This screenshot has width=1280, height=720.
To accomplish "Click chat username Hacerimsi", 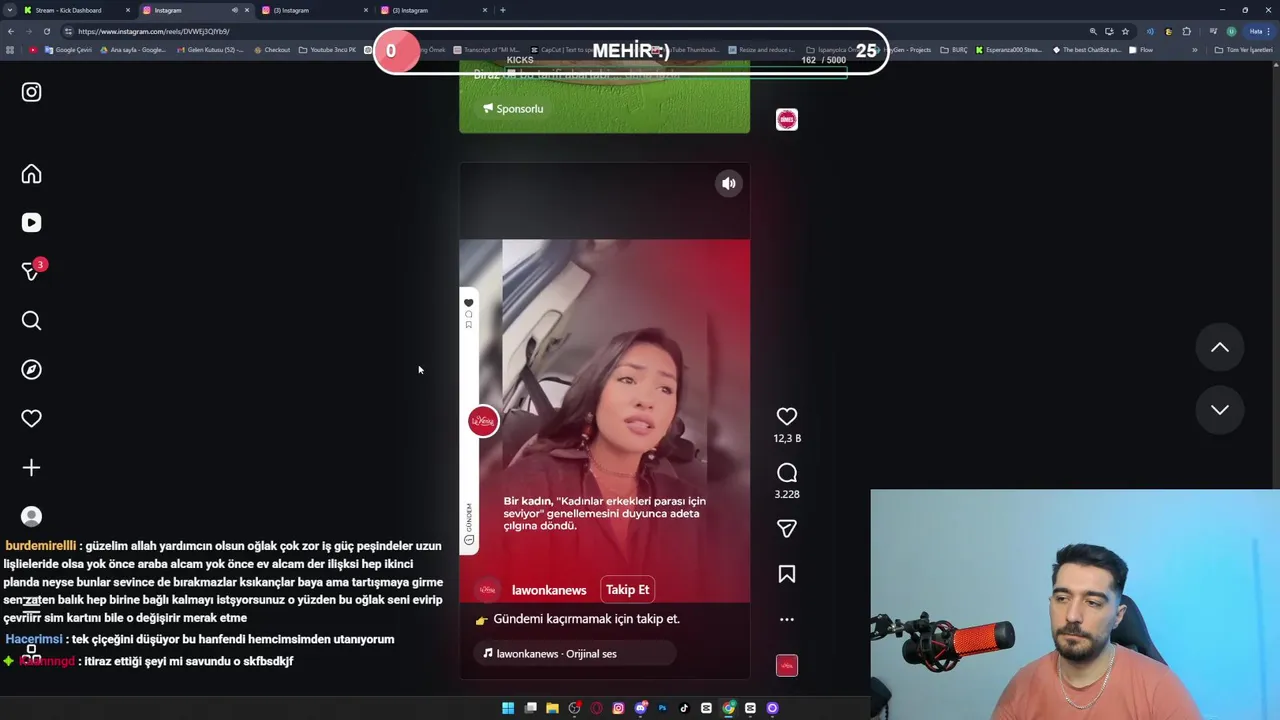I will coord(34,639).
